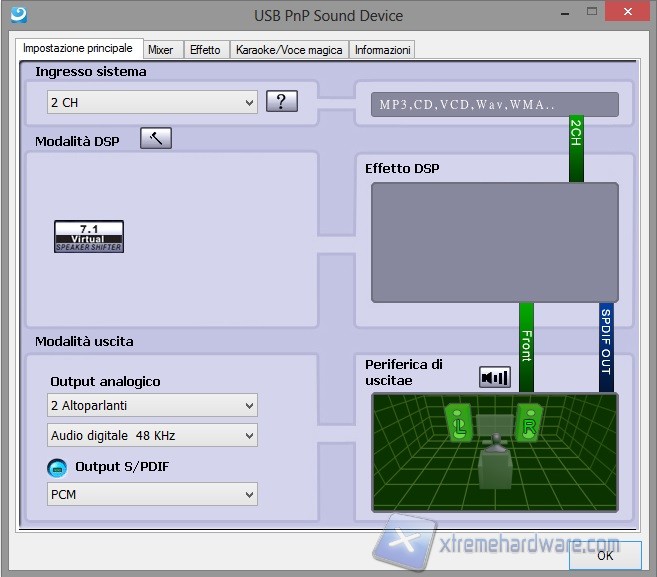
Task: Open the 2 Altoparlanti output dropdown
Action: pos(152,405)
